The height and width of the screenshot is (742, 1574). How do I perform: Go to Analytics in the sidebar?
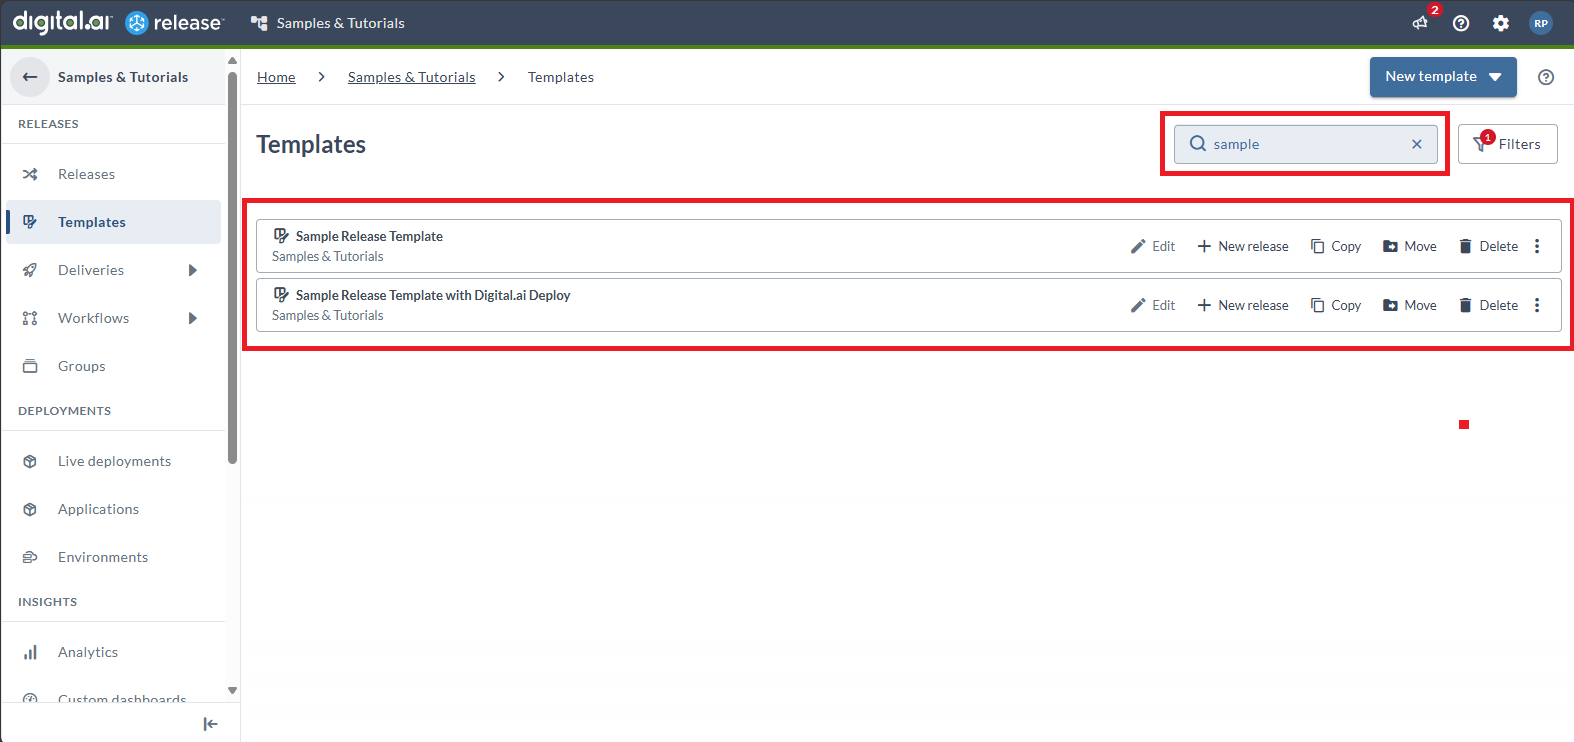[88, 652]
